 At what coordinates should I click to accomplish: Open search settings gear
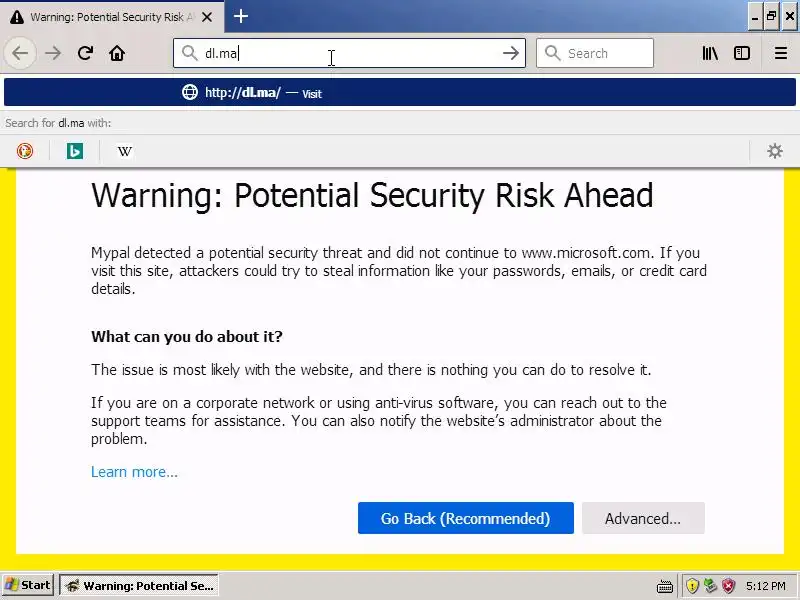(x=774, y=151)
